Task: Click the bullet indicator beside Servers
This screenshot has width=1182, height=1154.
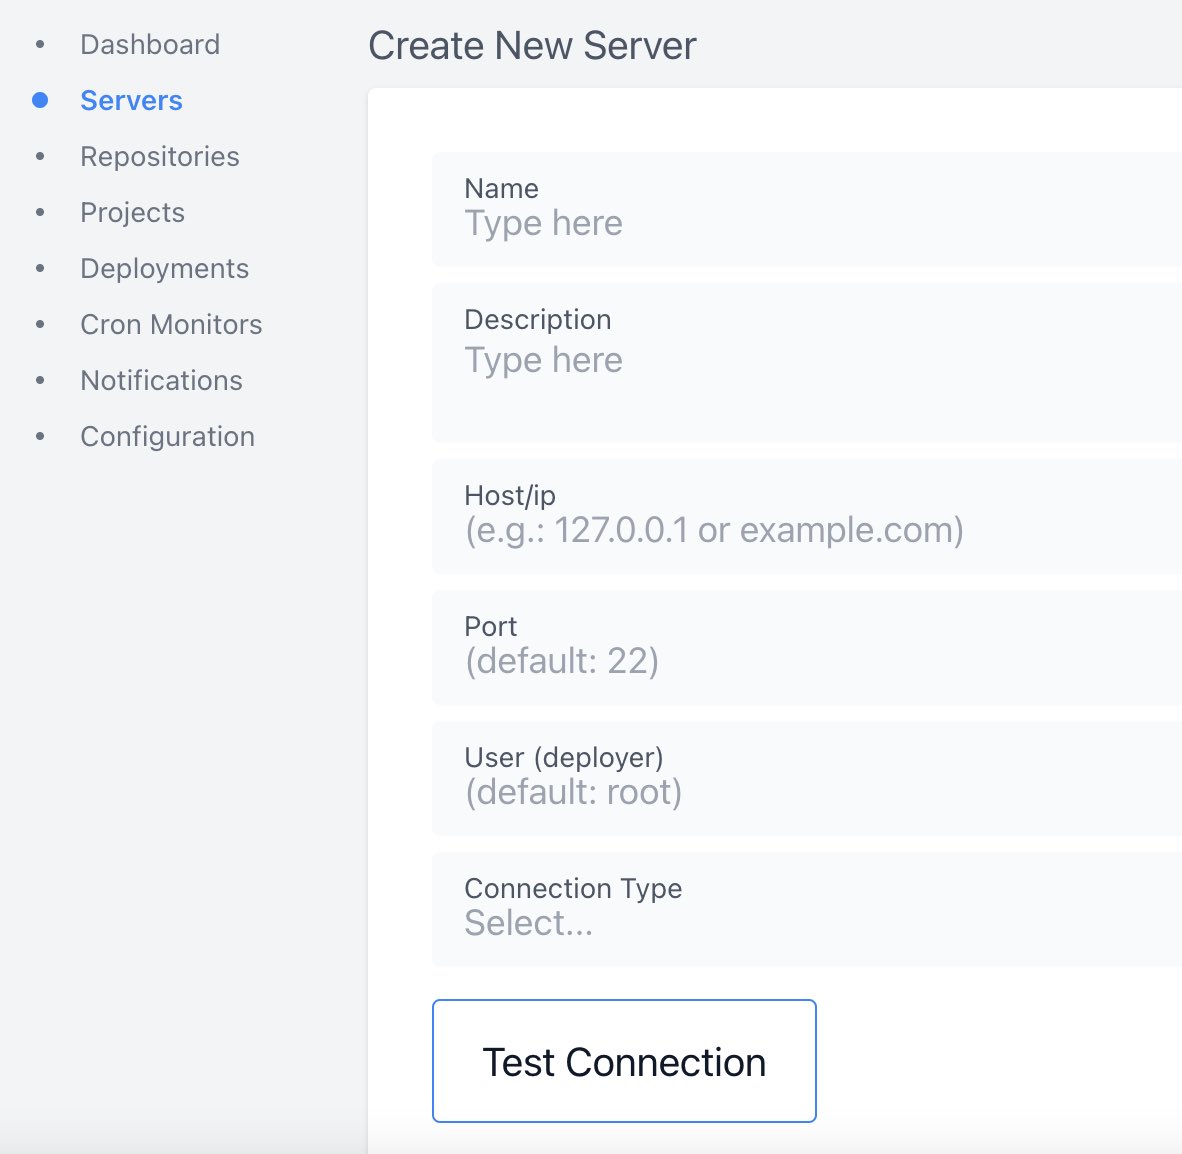Action: point(40,100)
